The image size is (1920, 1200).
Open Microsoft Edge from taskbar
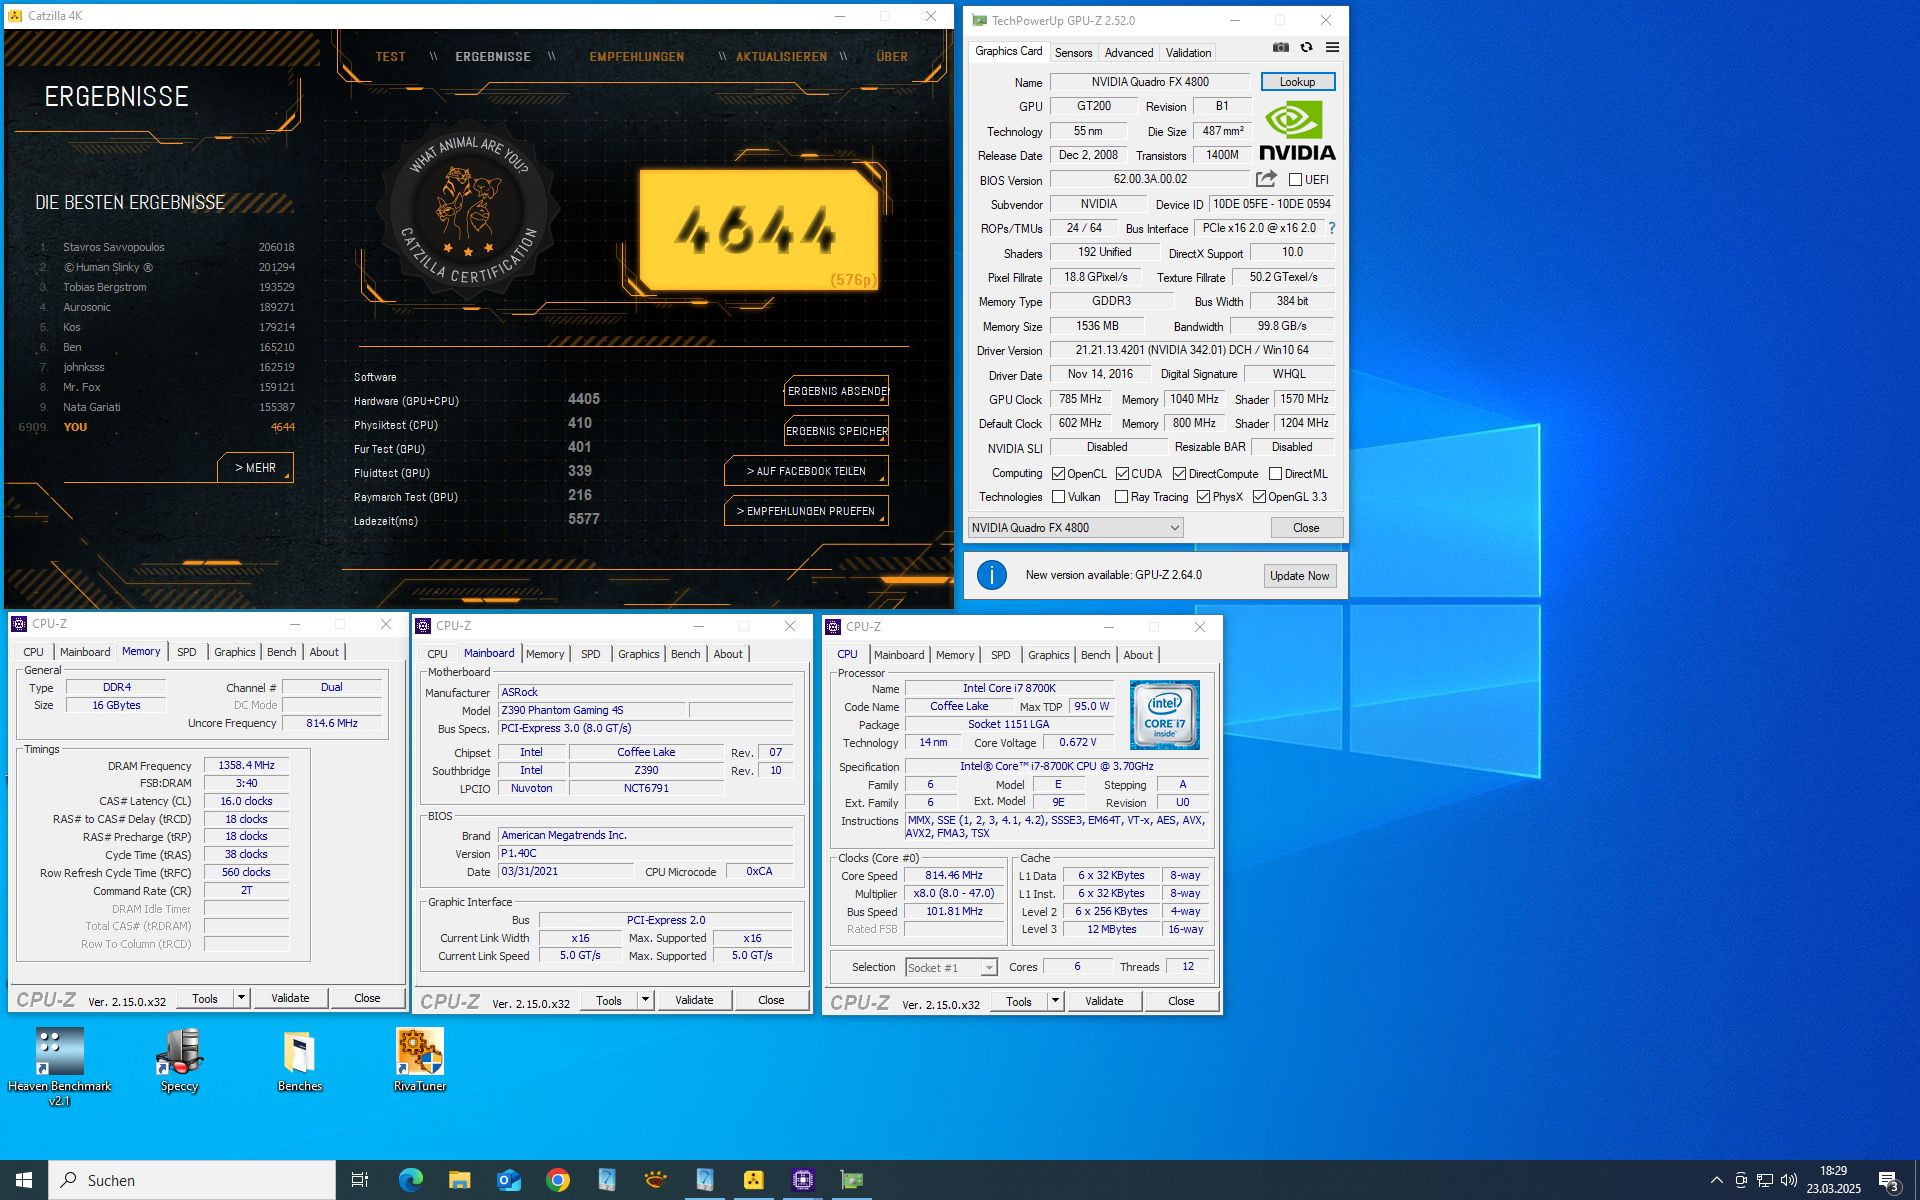pos(410,1180)
